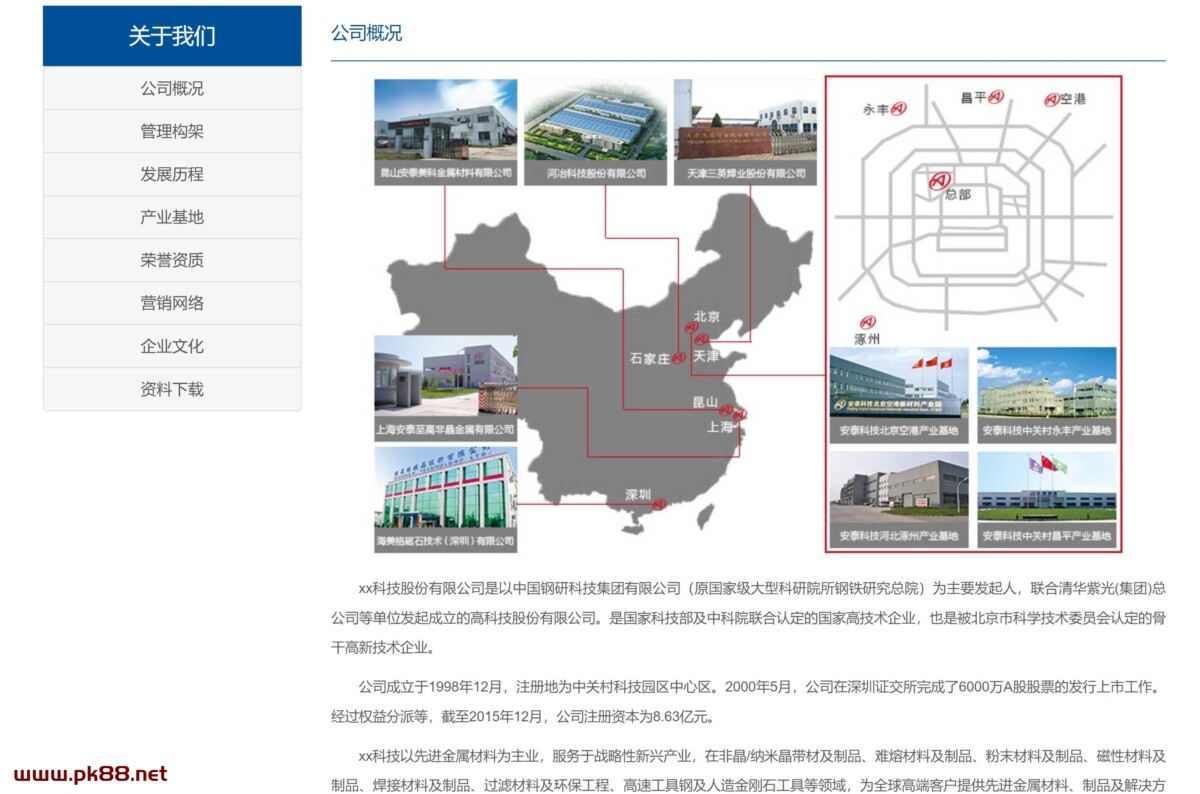Click the 空港 location marker icon
The image size is (1200, 794).
click(x=1051, y=99)
